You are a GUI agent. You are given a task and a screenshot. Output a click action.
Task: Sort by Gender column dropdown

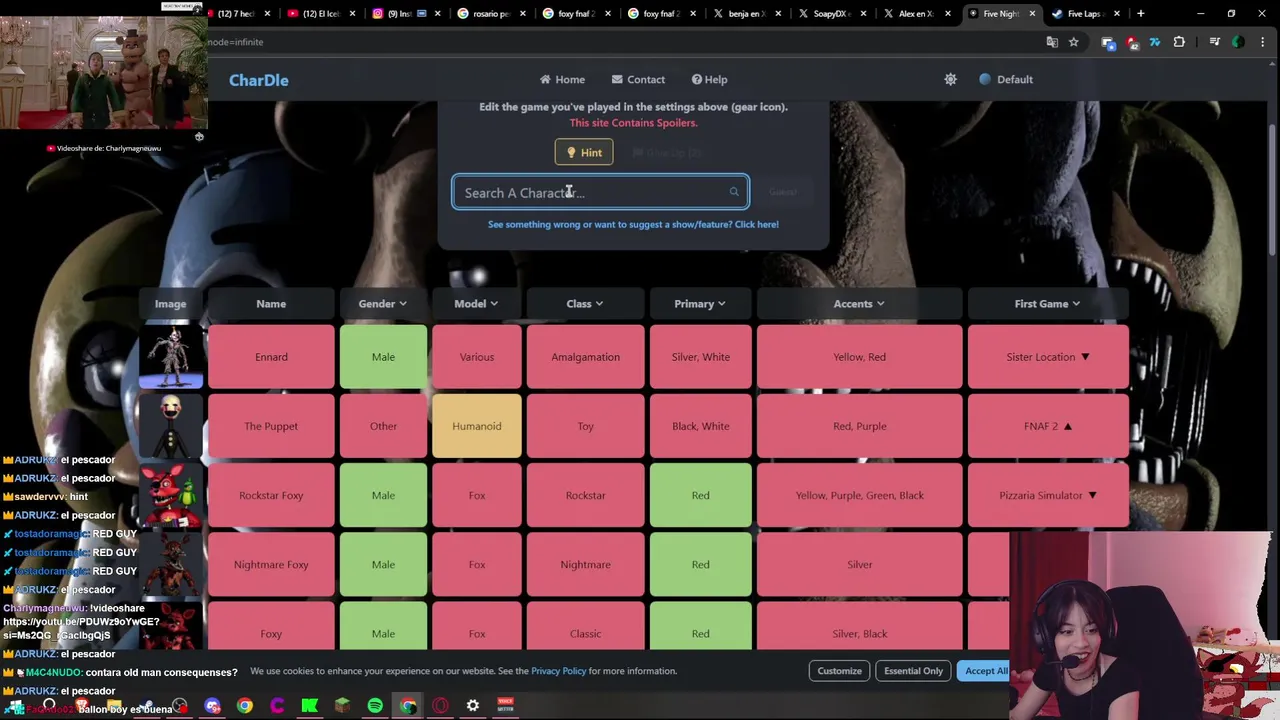tap(383, 303)
